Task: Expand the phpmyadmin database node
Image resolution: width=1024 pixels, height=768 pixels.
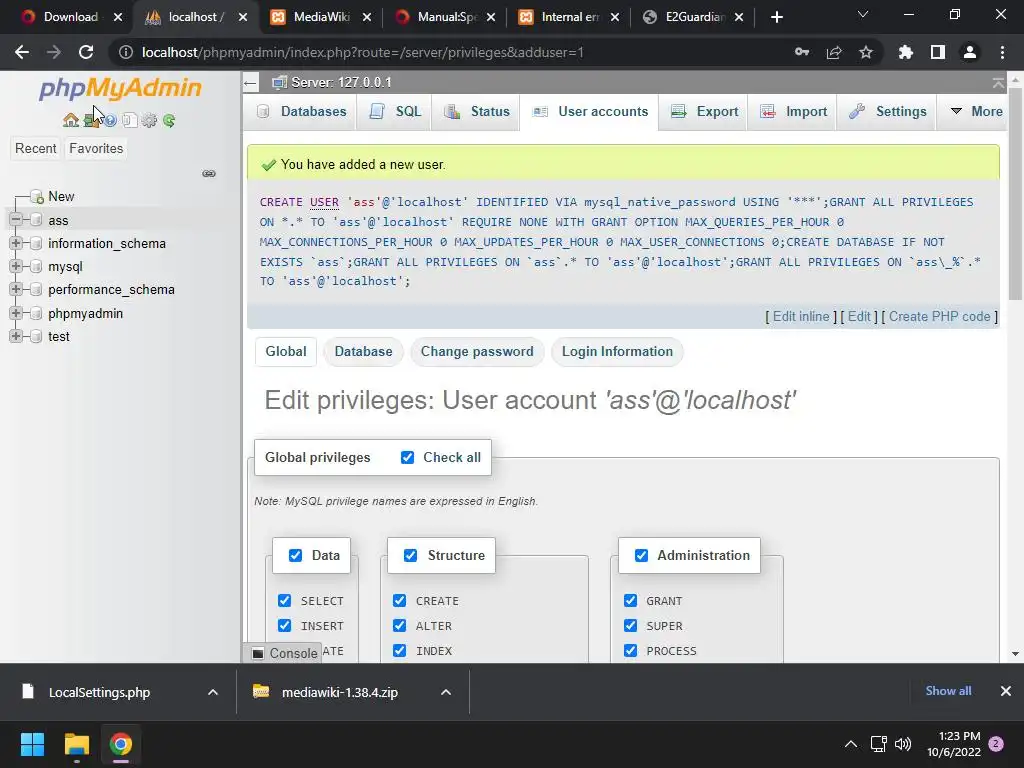Action: 16,313
